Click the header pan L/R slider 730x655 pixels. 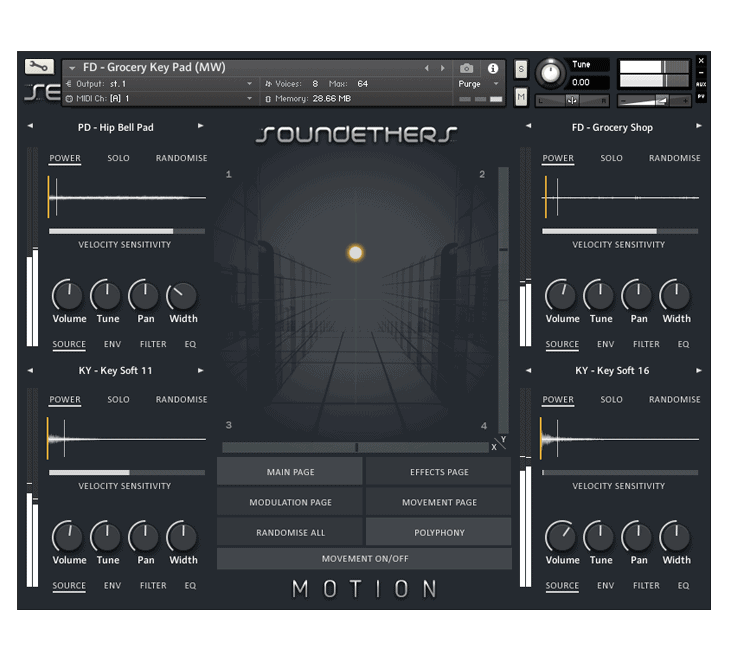pos(572,100)
